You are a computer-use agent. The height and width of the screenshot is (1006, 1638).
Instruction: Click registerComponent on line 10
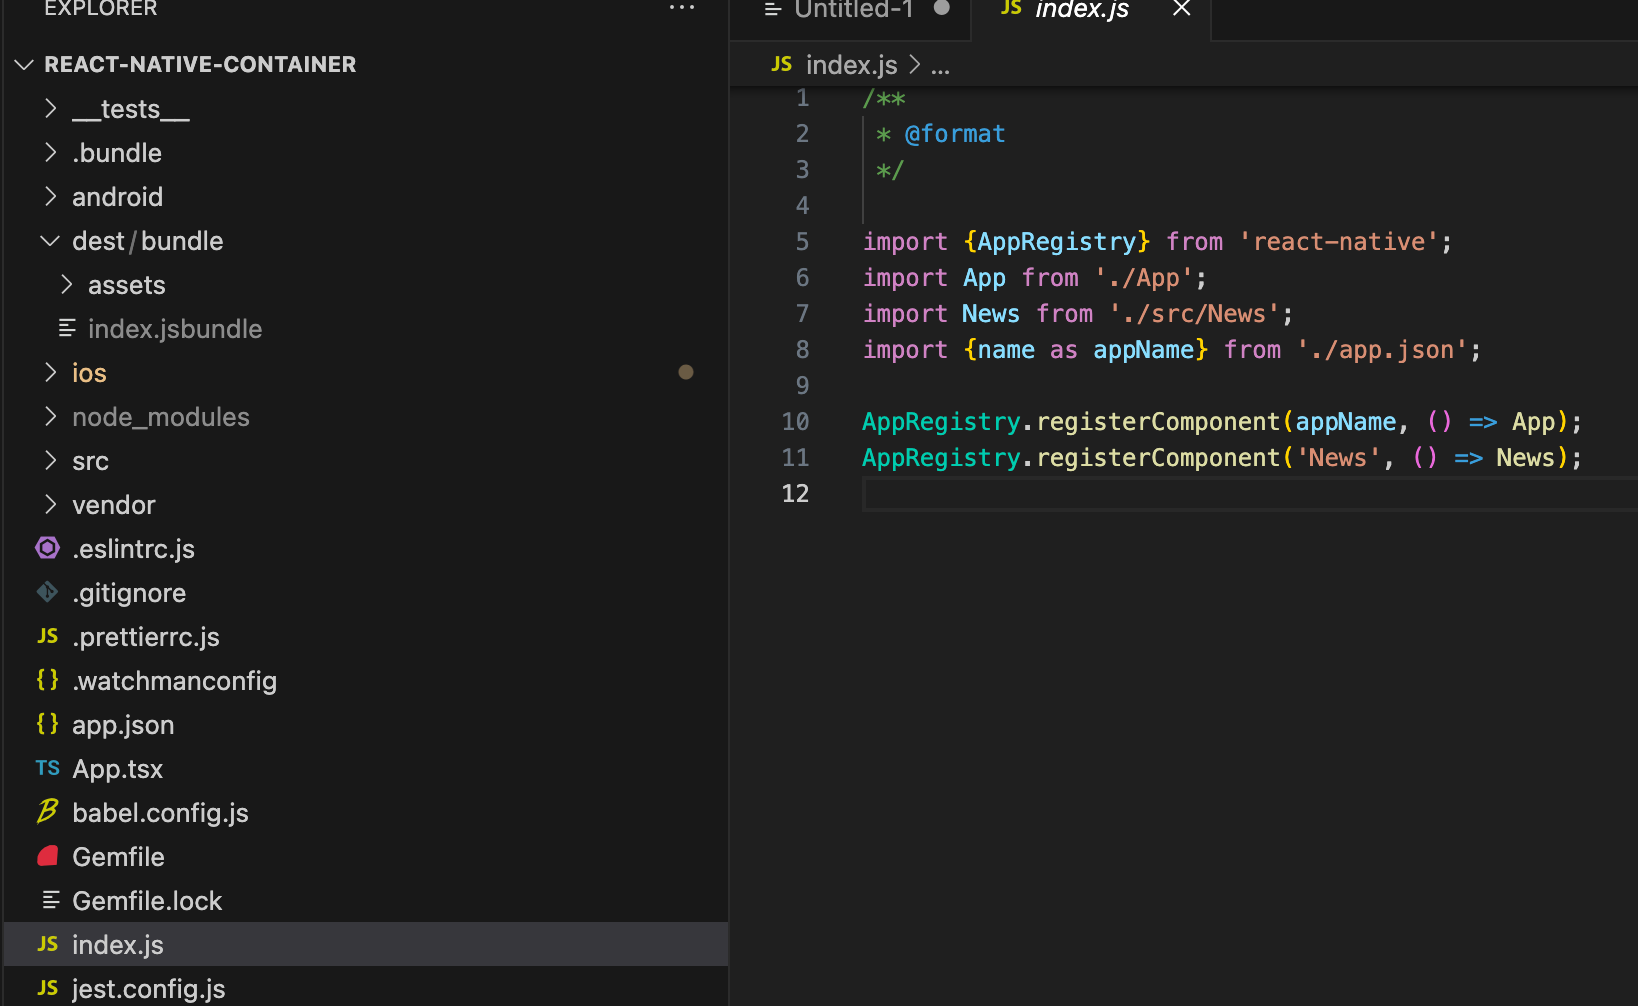click(x=1158, y=422)
